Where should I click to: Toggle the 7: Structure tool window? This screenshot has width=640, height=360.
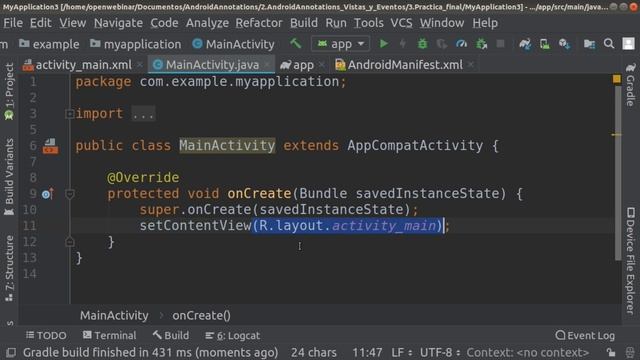click(9, 268)
